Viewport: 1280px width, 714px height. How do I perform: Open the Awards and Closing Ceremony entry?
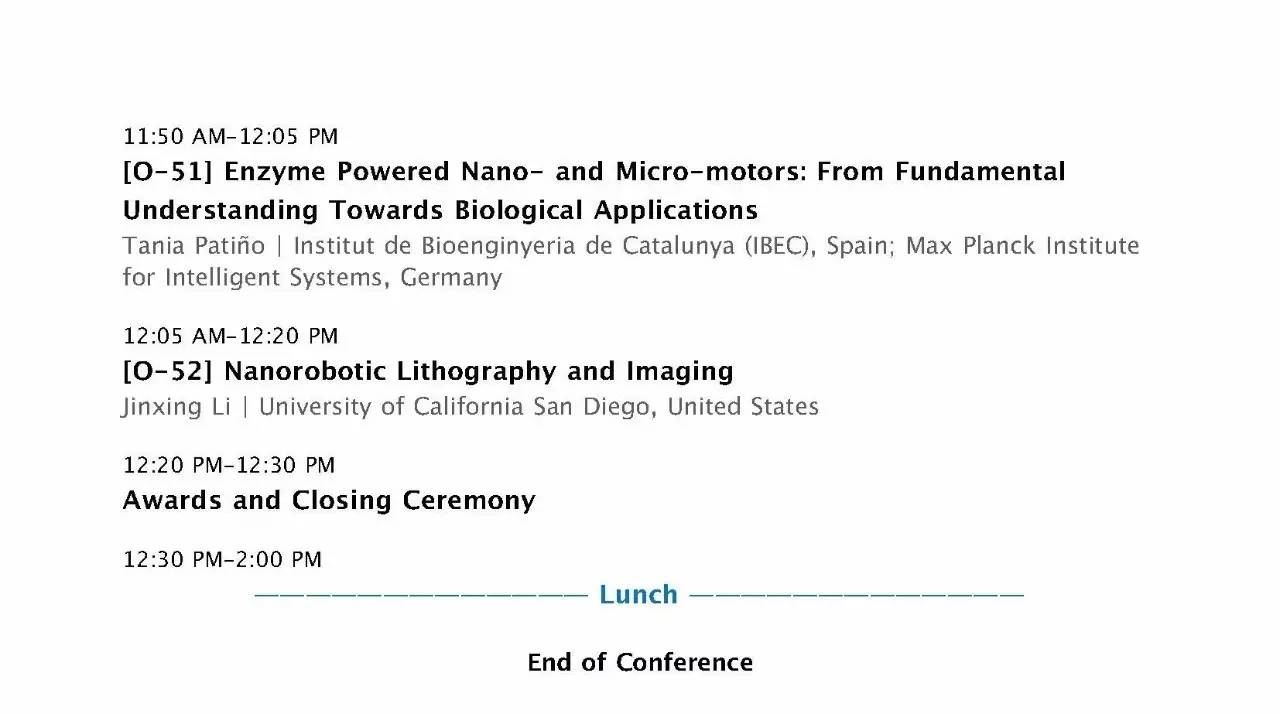click(x=329, y=500)
